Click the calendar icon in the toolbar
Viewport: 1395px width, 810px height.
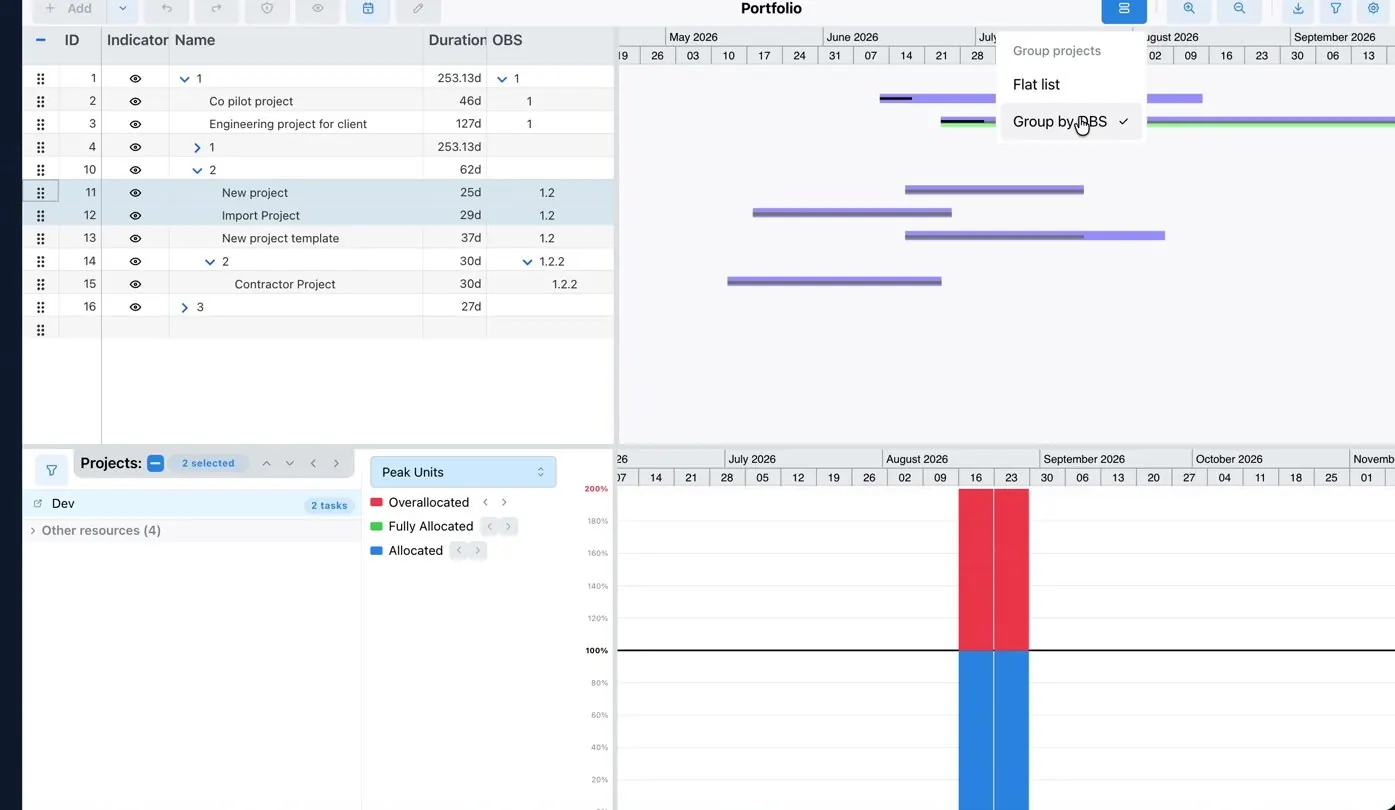[368, 9]
